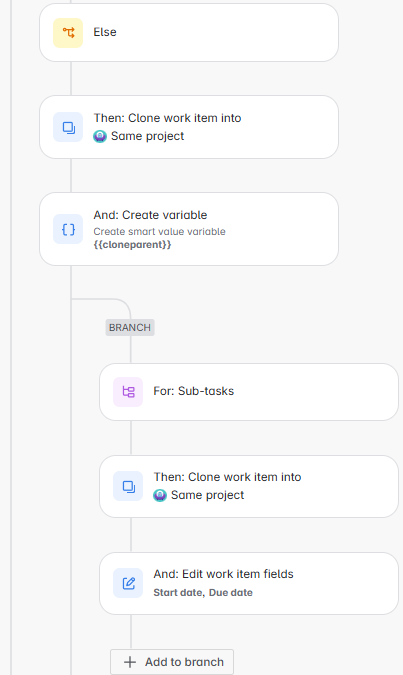This screenshot has width=403, height=675.
Task: Click the 'Start date, Due date' field summary
Action: [203, 593]
